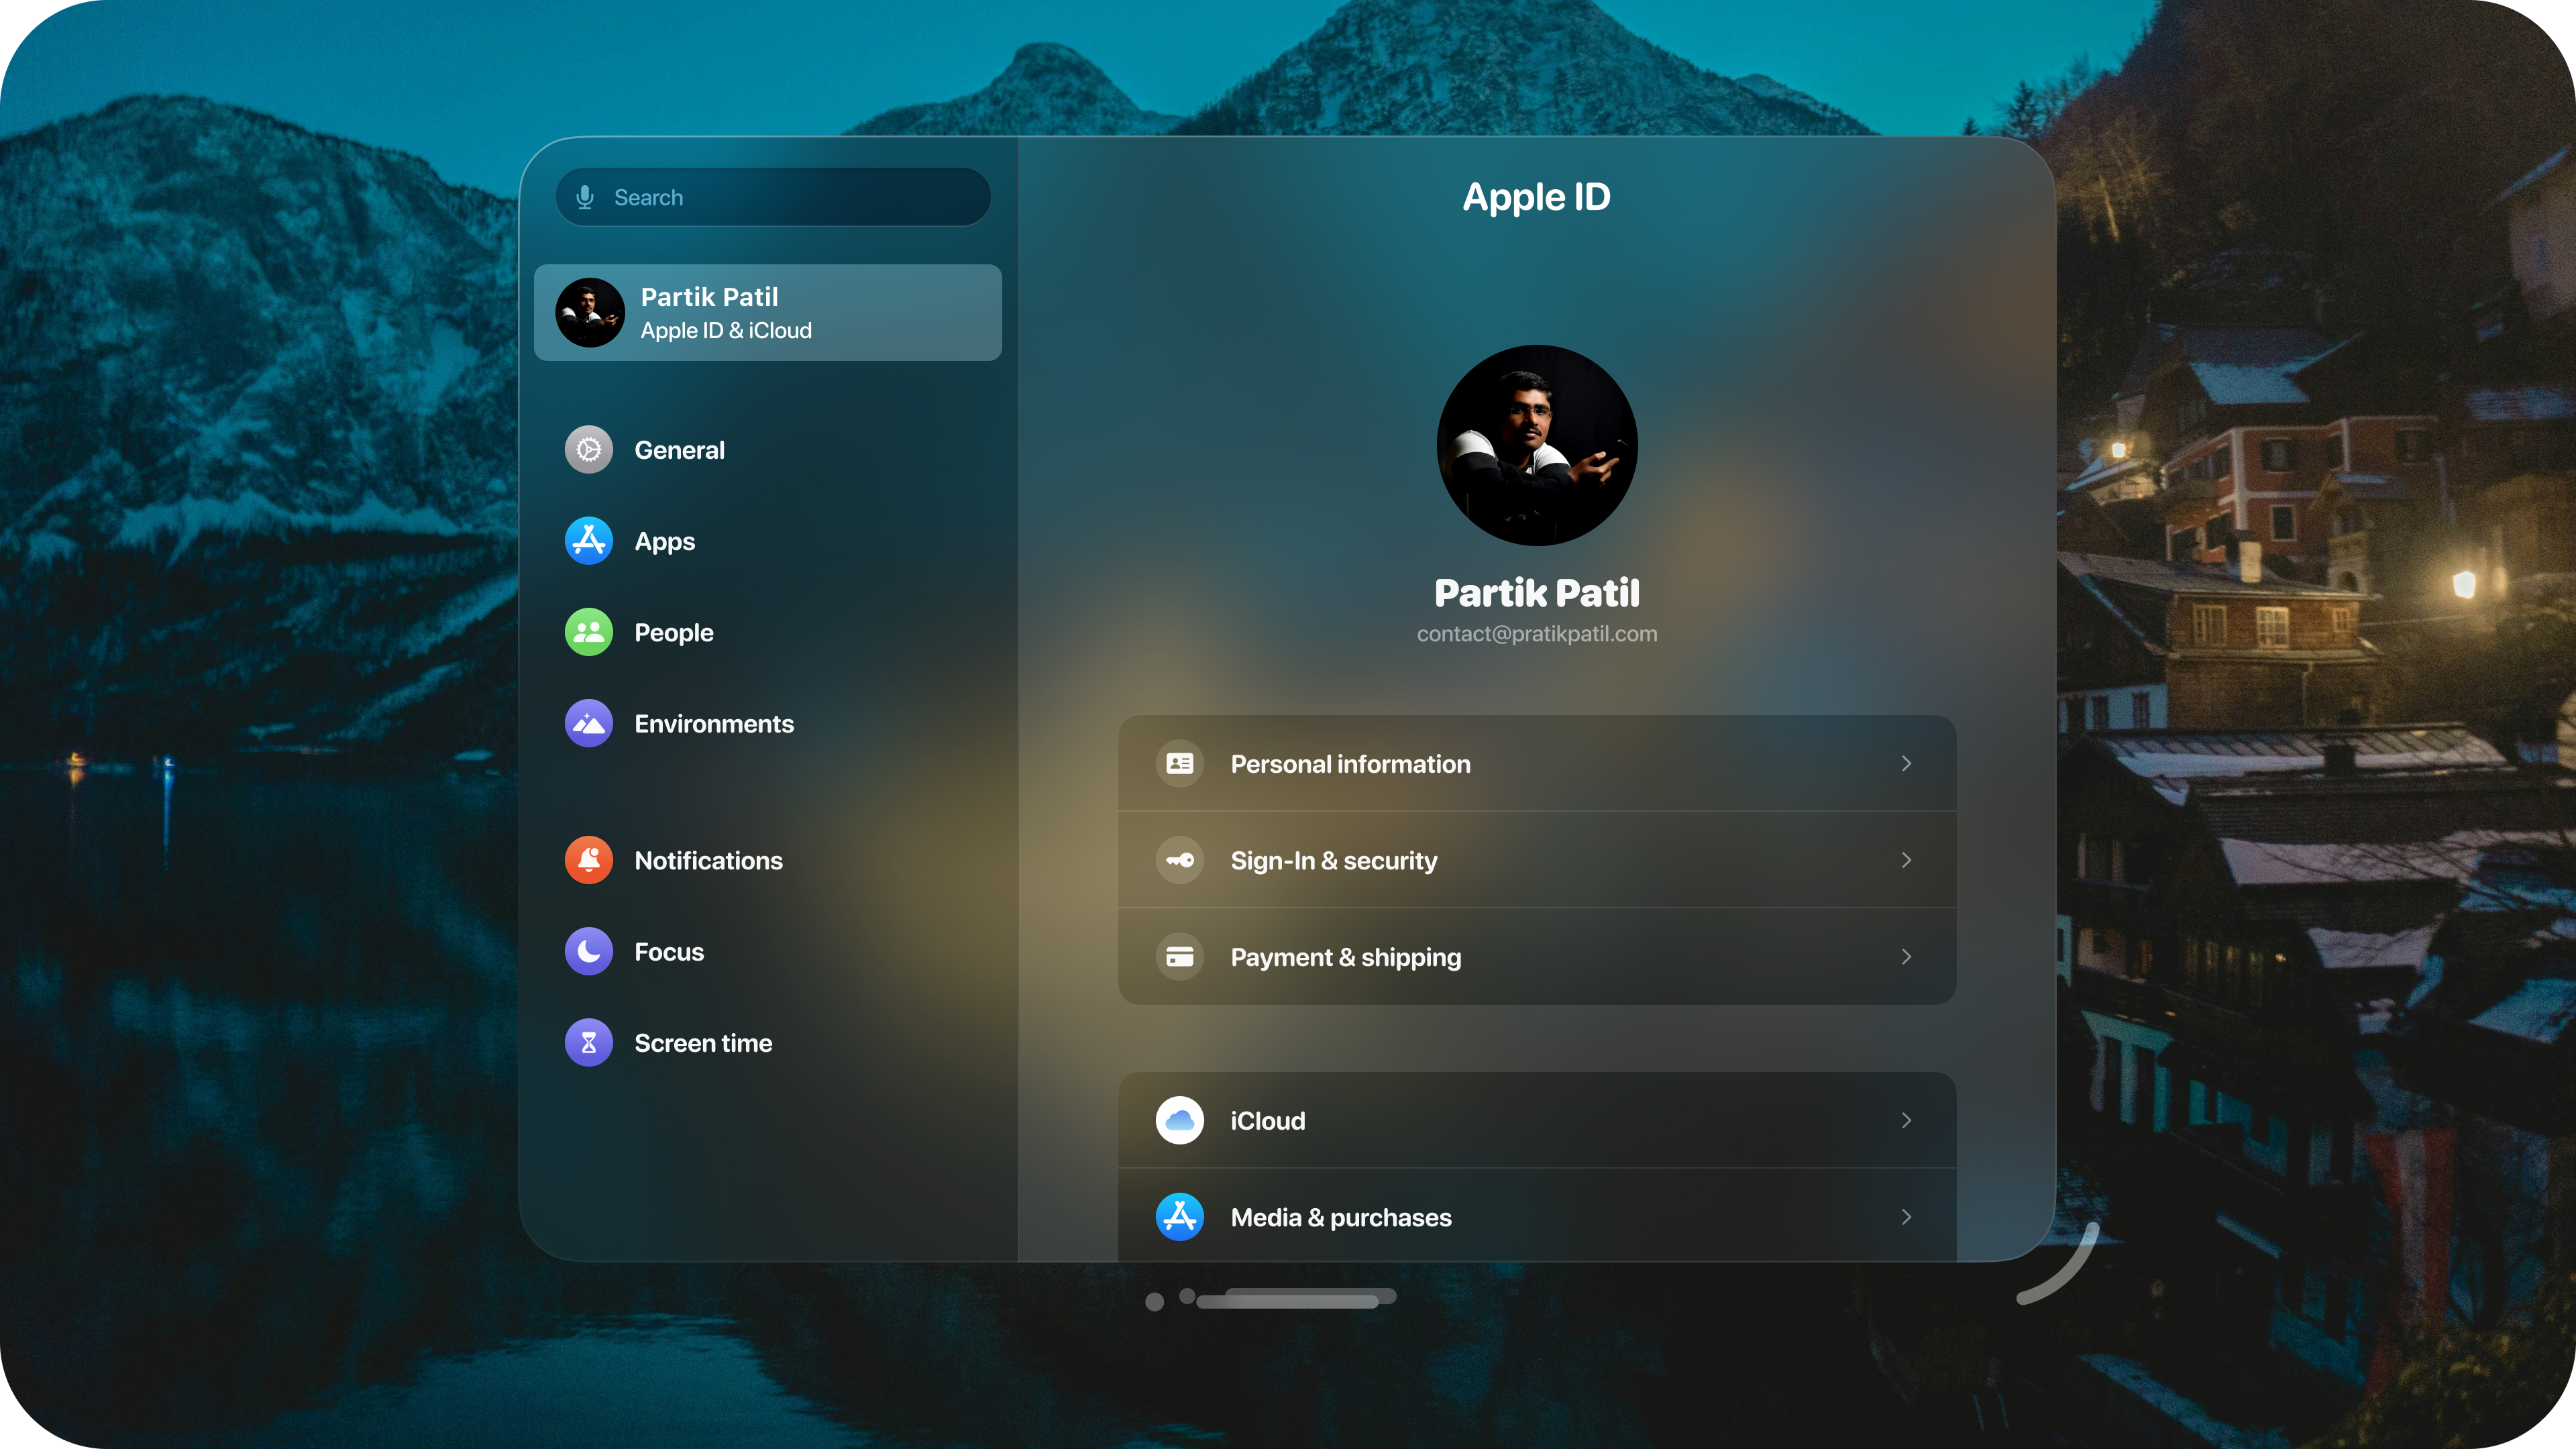This screenshot has height=1449, width=2576.
Task: Click the Apps App Store icon
Action: pos(589,541)
